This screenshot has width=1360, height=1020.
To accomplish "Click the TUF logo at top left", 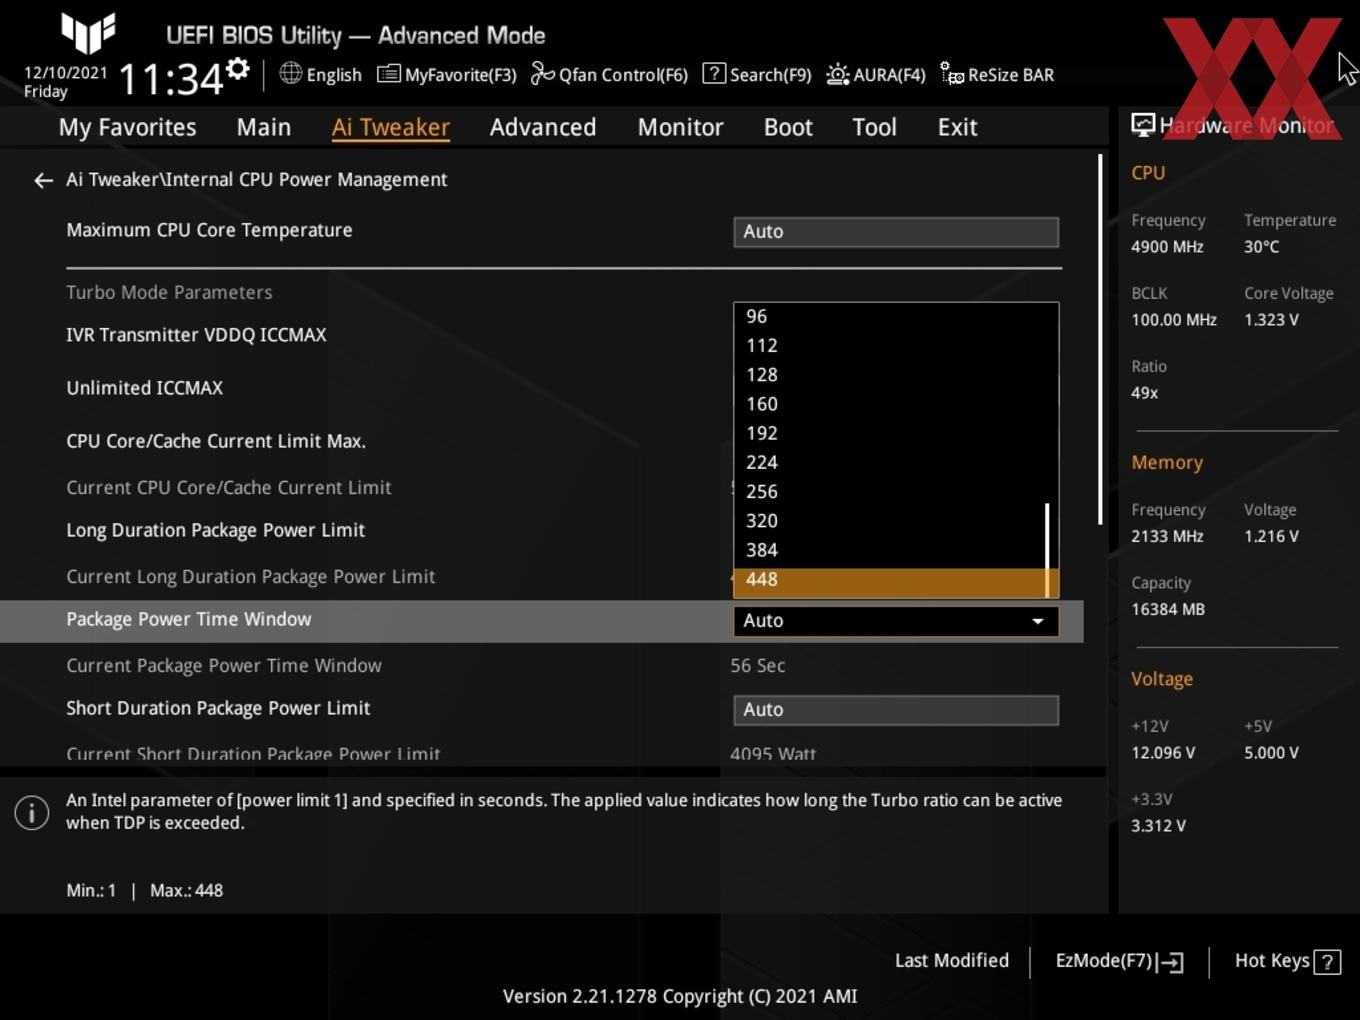I will coord(88,34).
